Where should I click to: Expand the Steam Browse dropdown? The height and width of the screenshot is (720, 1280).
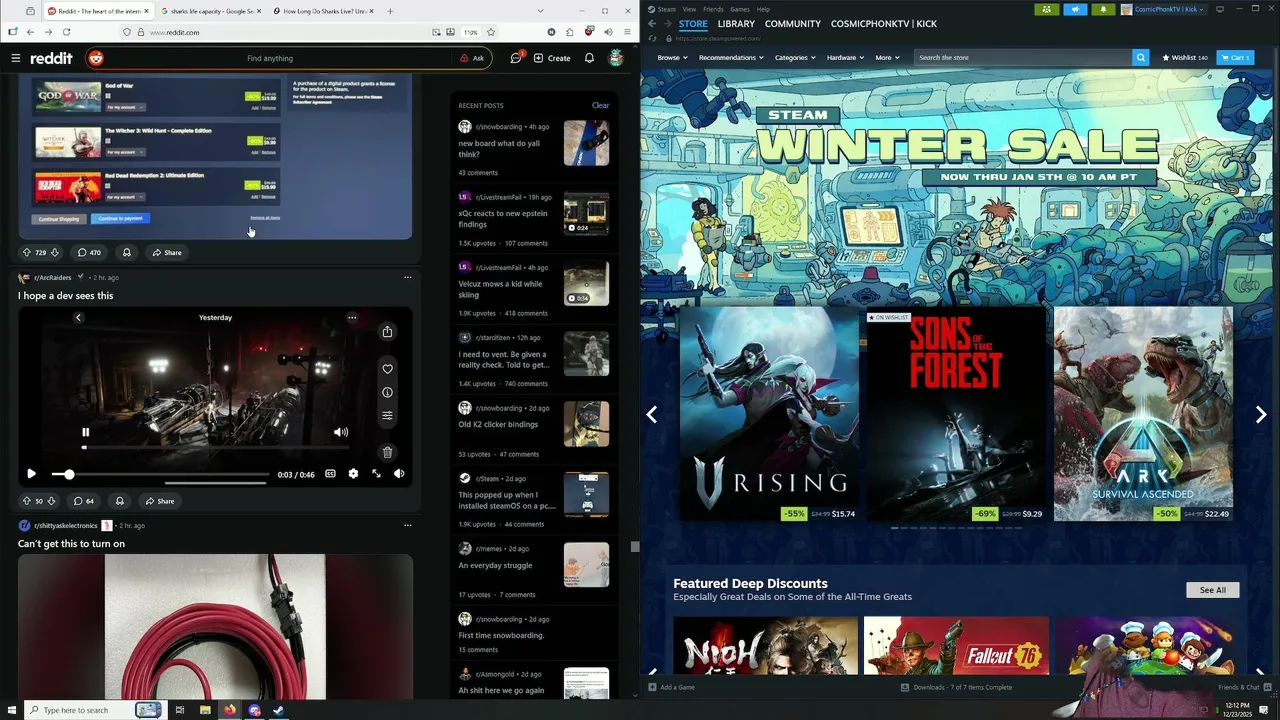[672, 57]
